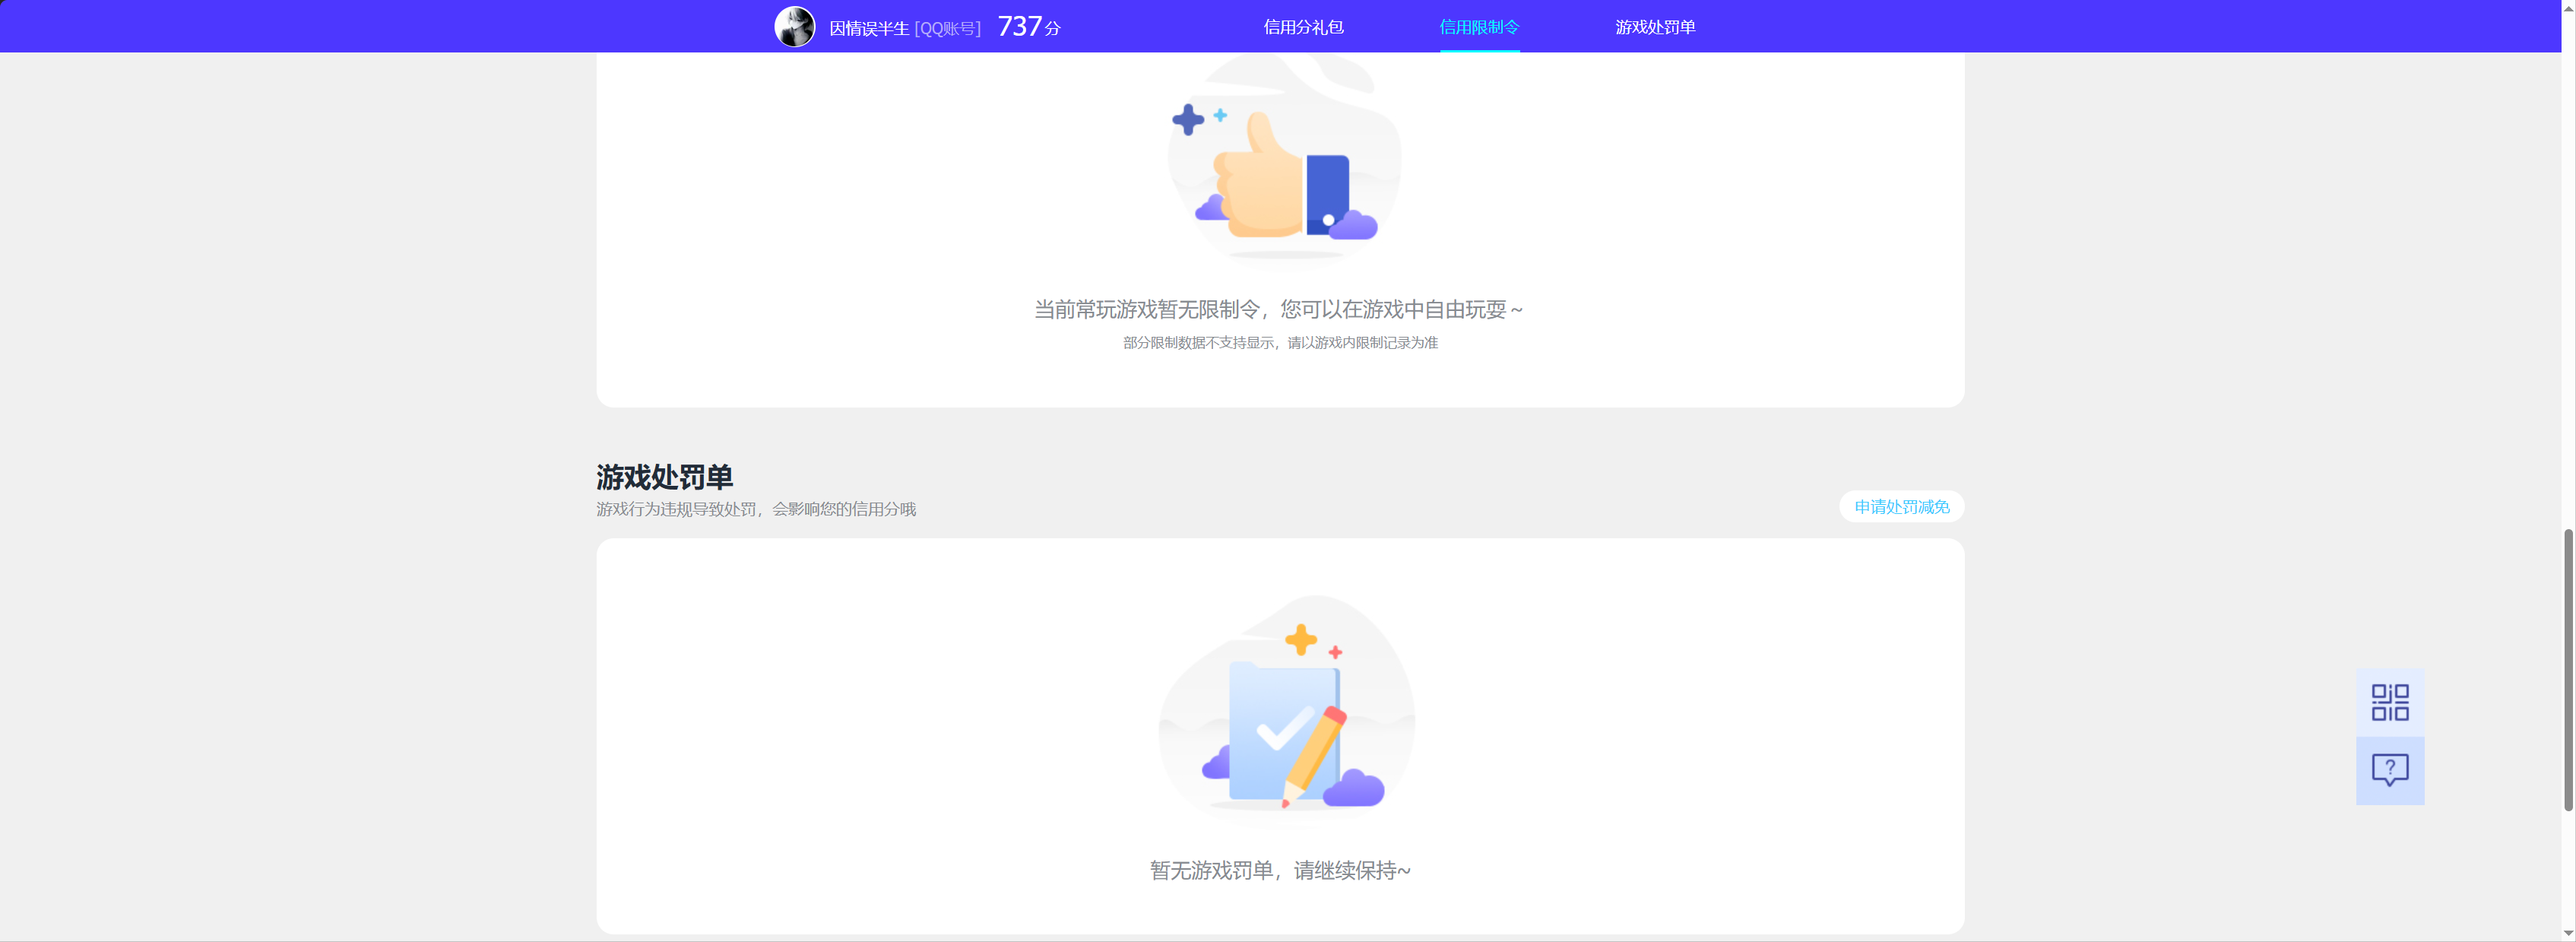Click the [QQ账号] label

(948, 28)
